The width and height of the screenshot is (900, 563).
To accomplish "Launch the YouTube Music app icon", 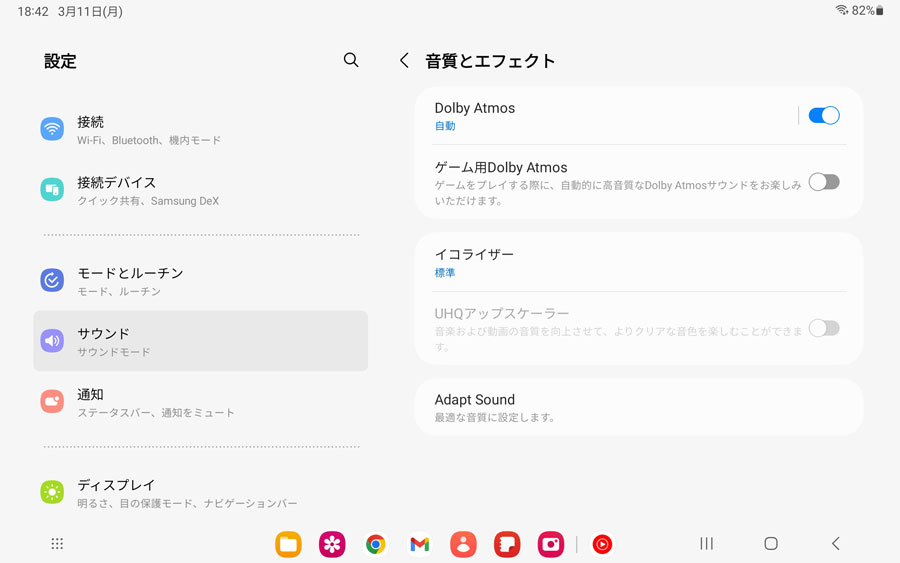I will pos(602,544).
